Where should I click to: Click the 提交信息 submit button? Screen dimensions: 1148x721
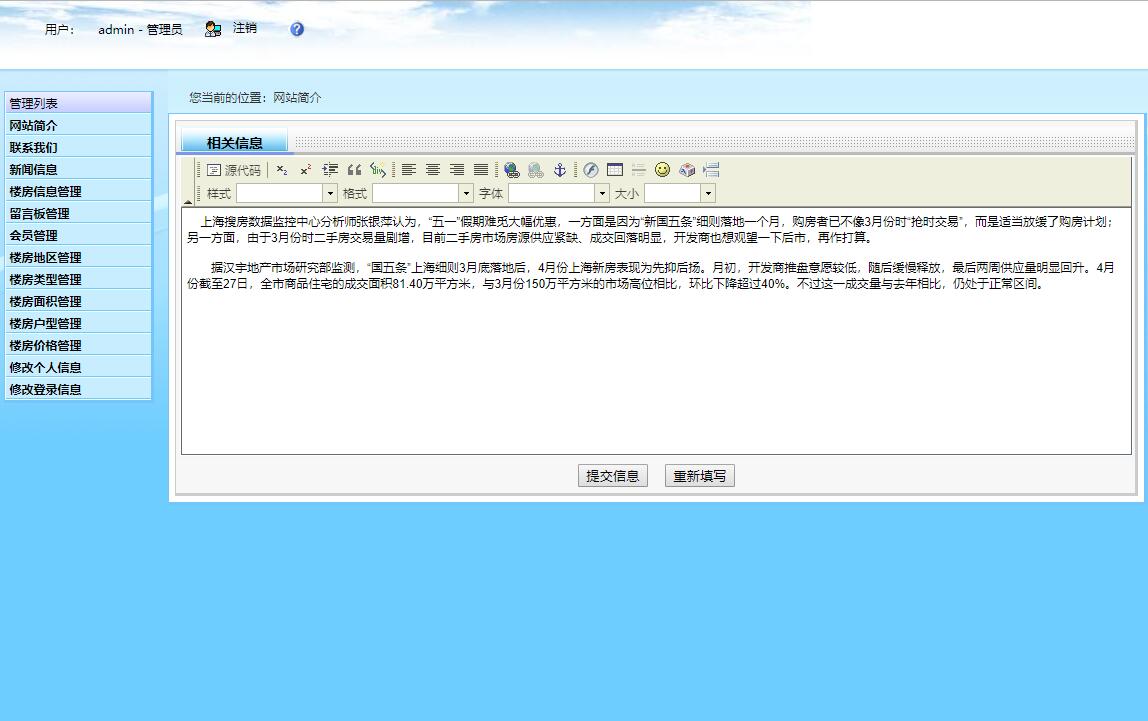click(x=612, y=475)
